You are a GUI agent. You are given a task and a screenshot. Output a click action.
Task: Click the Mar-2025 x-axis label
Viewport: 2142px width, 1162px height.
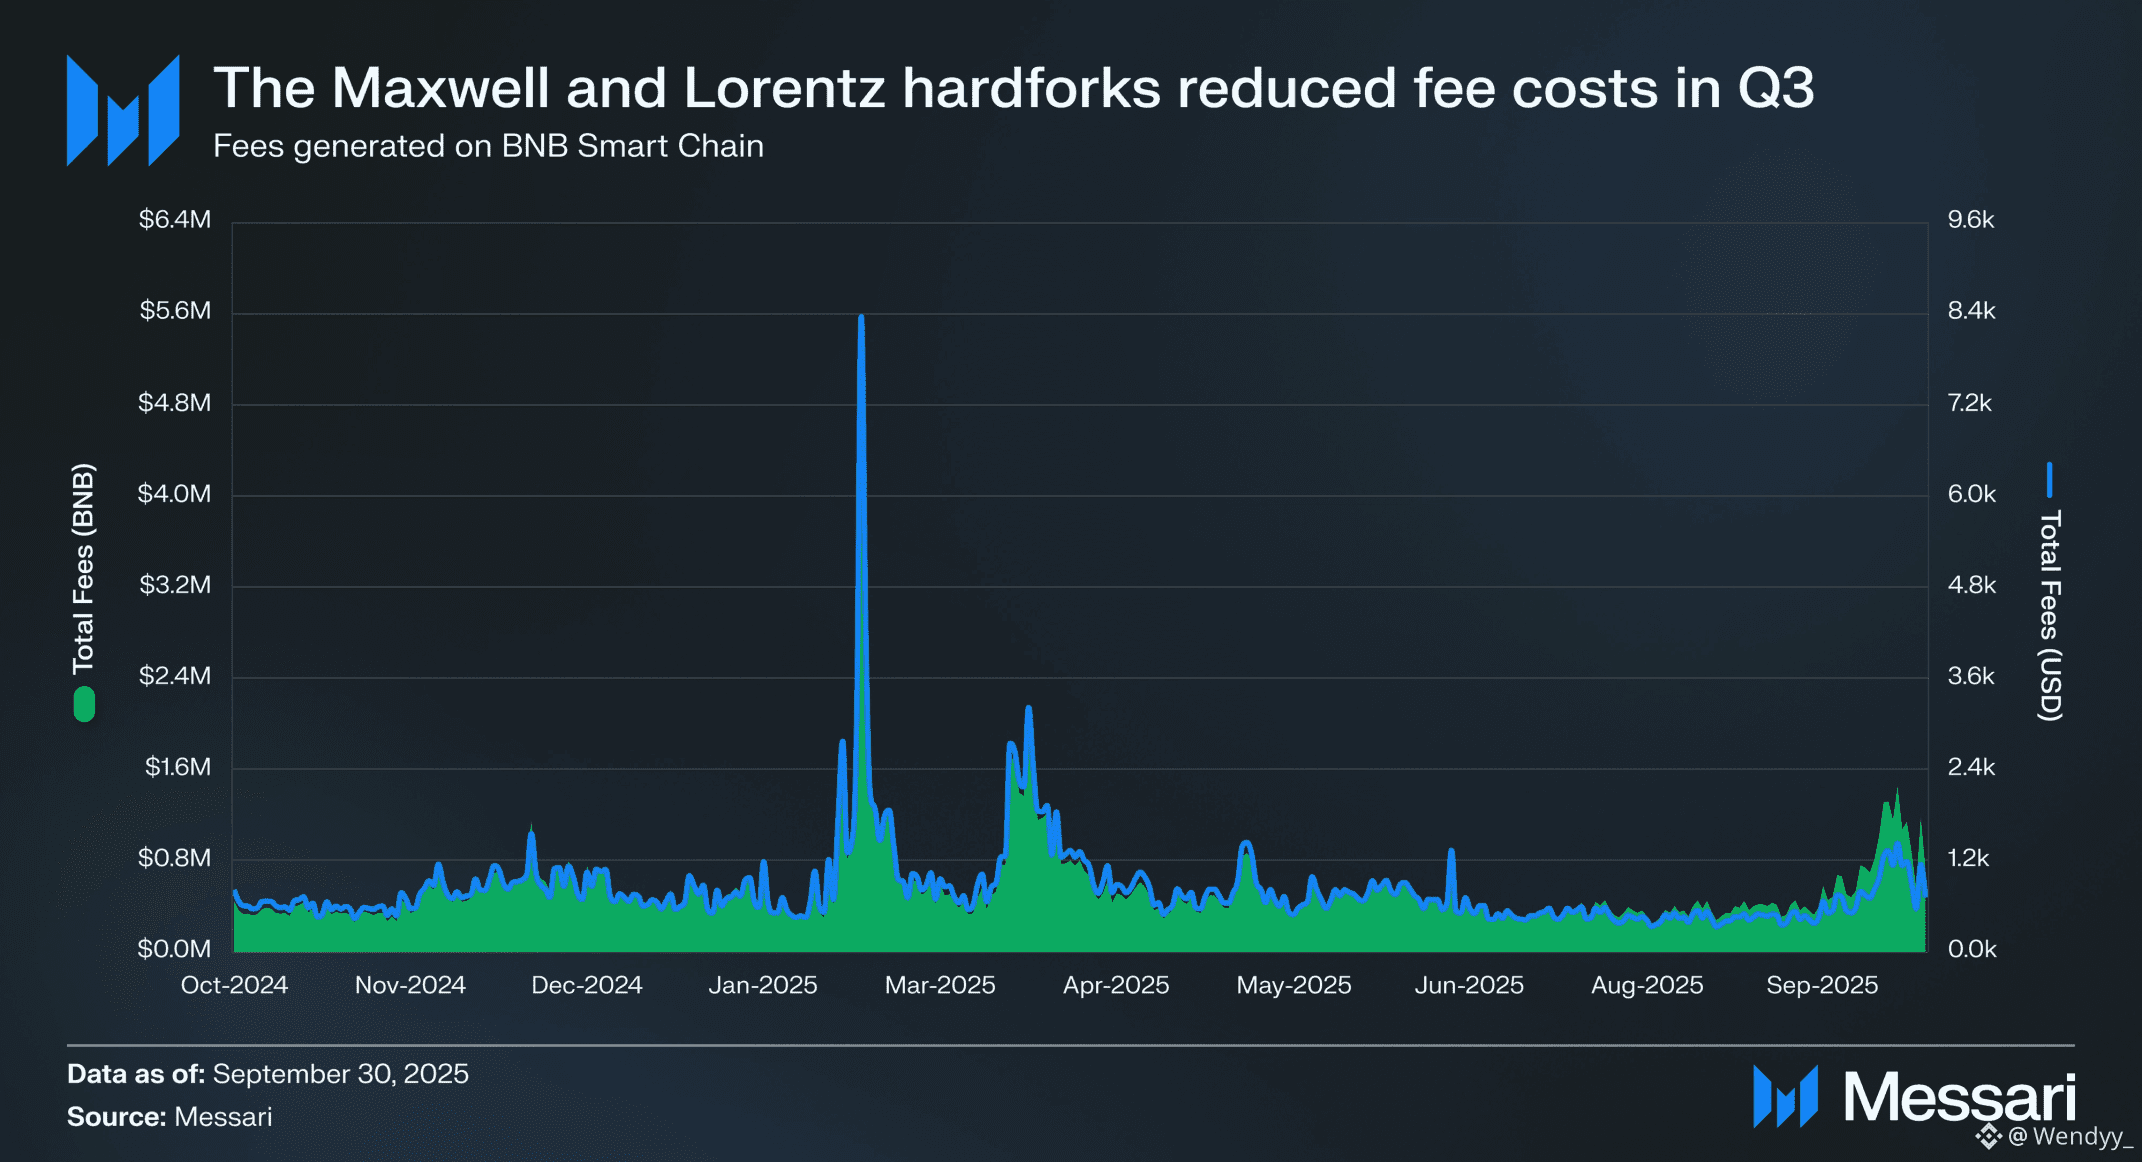[940, 985]
